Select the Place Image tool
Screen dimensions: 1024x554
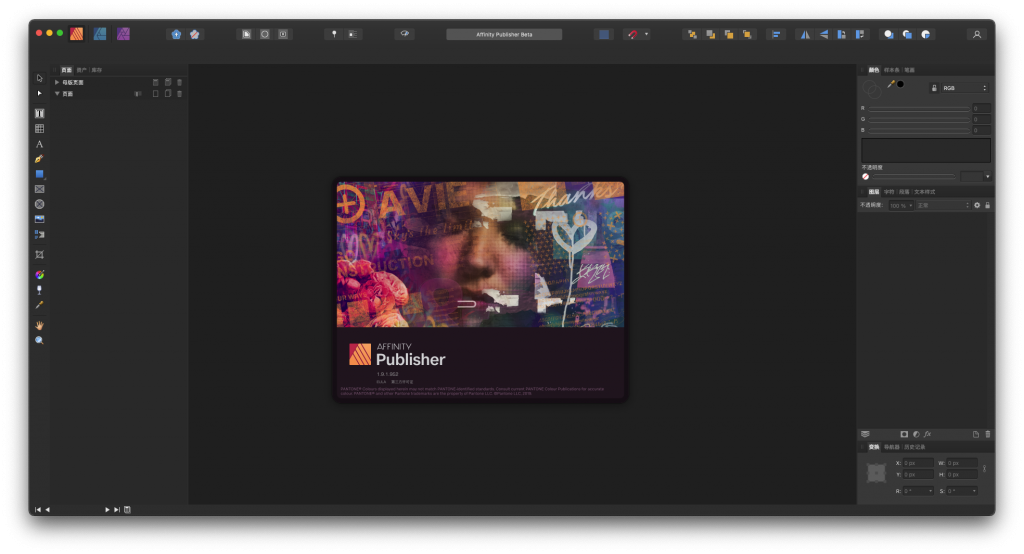[39, 219]
